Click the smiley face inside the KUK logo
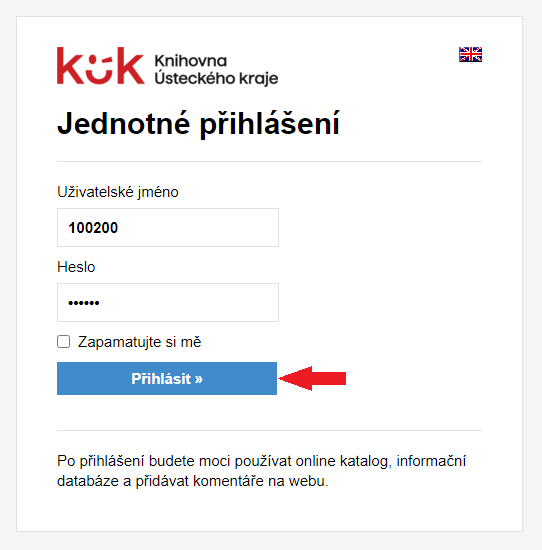 (x=99, y=69)
